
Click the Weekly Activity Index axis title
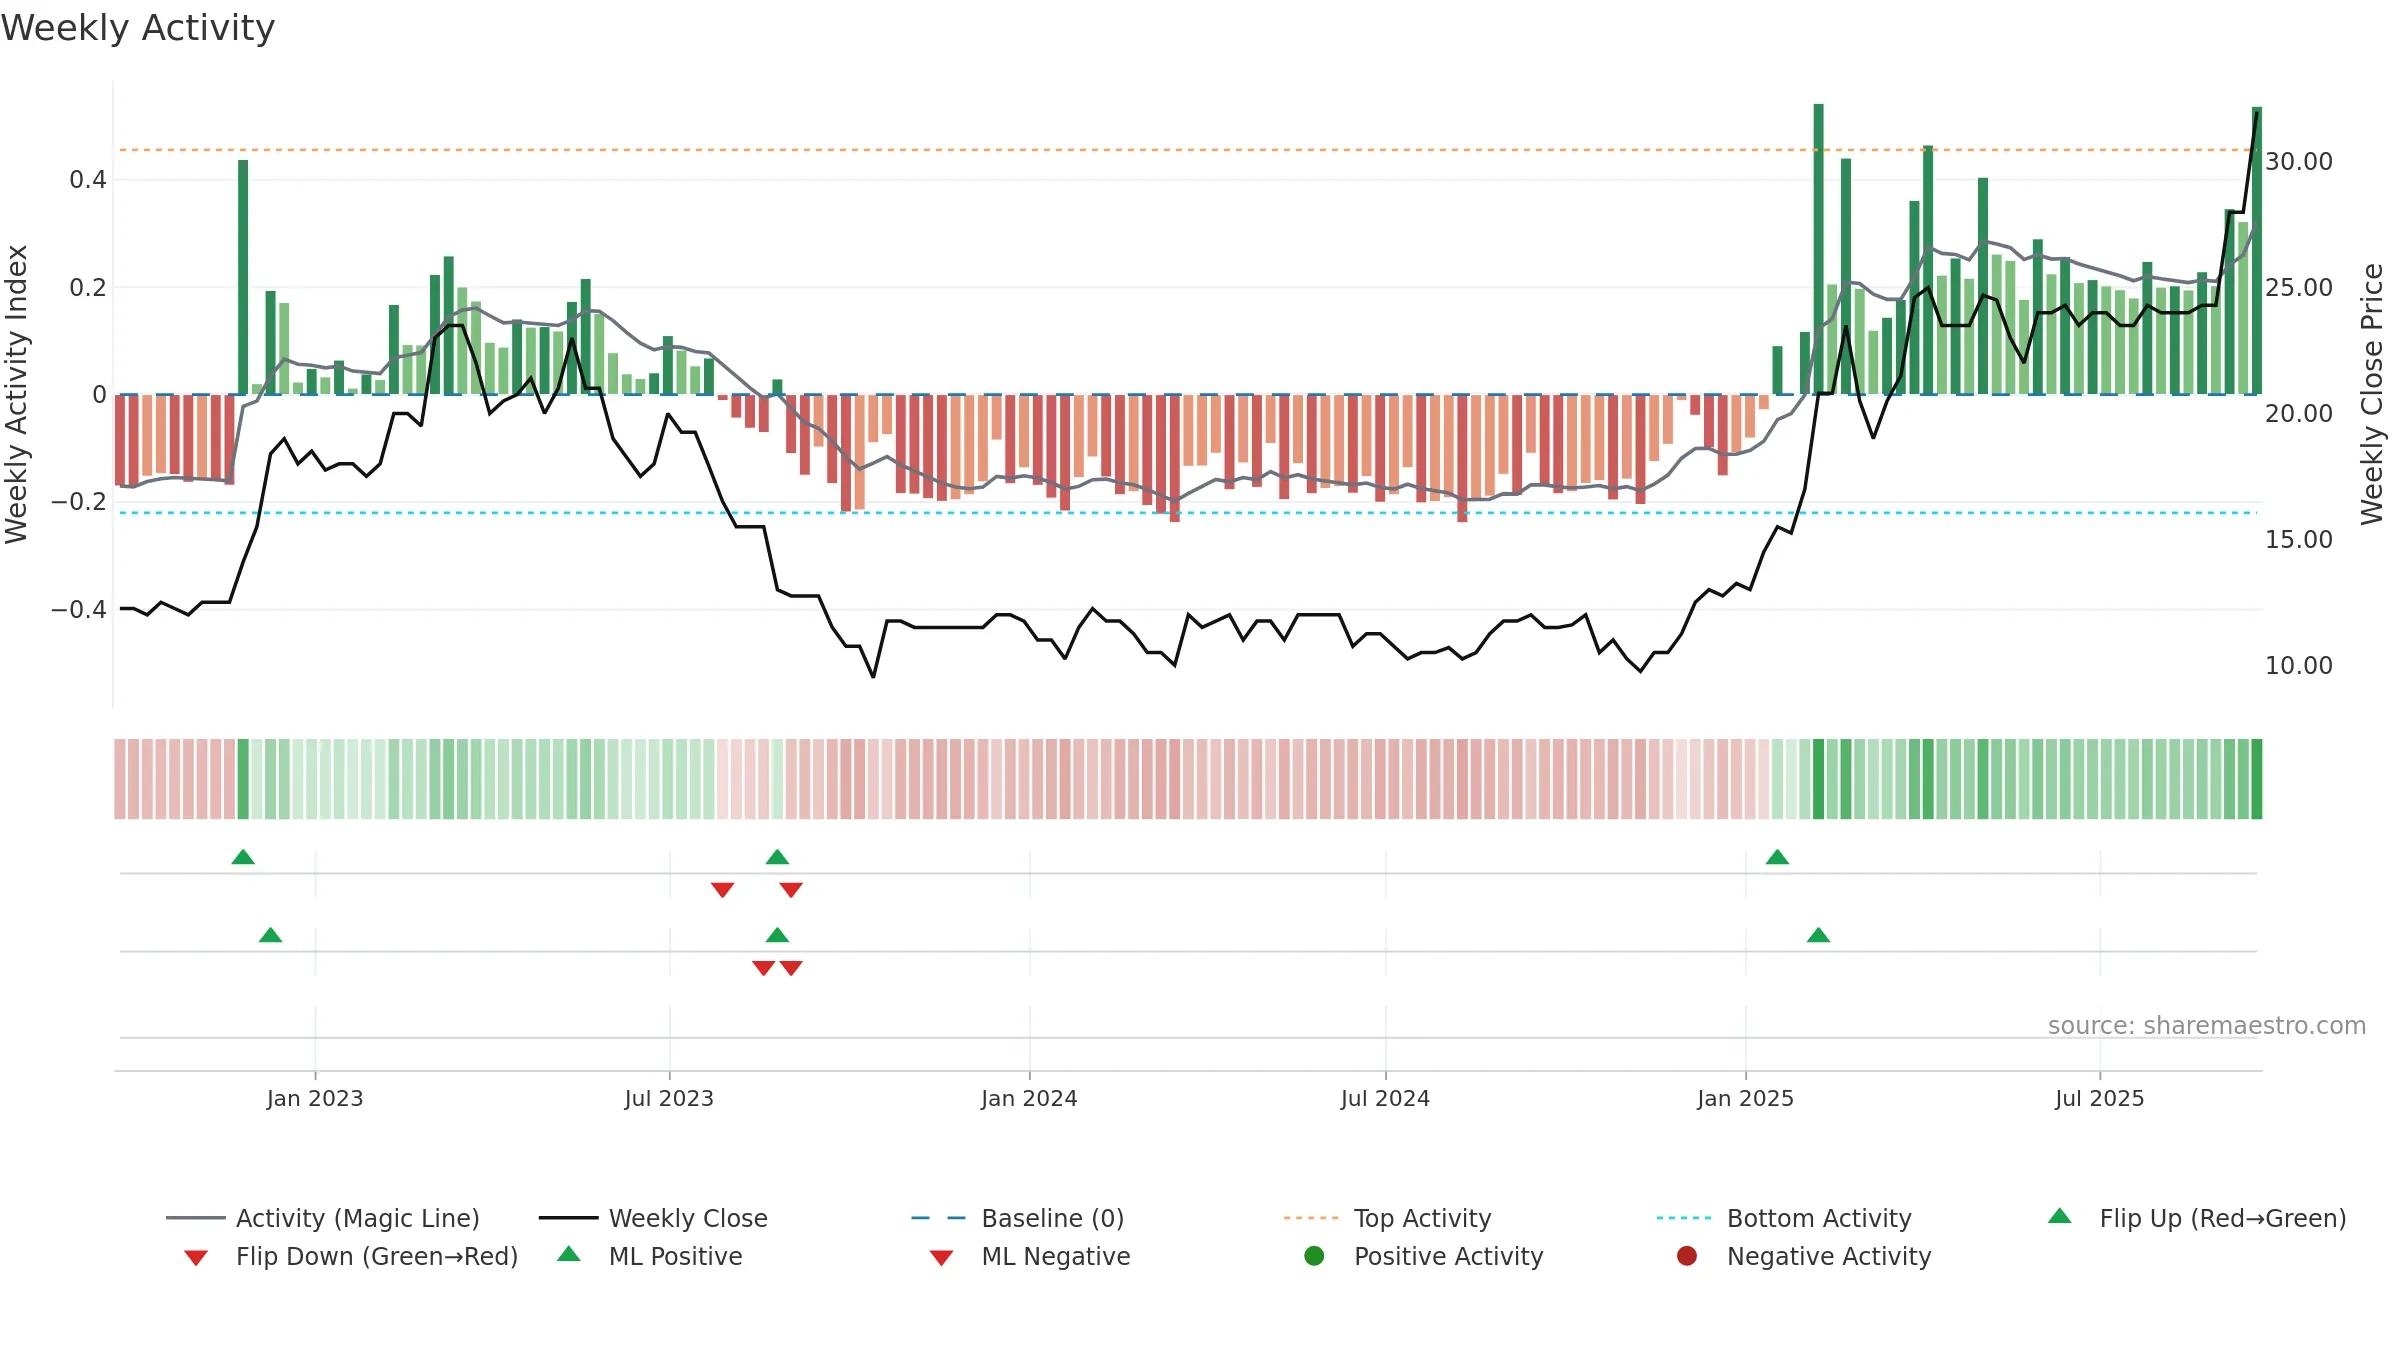pyautogui.click(x=16, y=394)
